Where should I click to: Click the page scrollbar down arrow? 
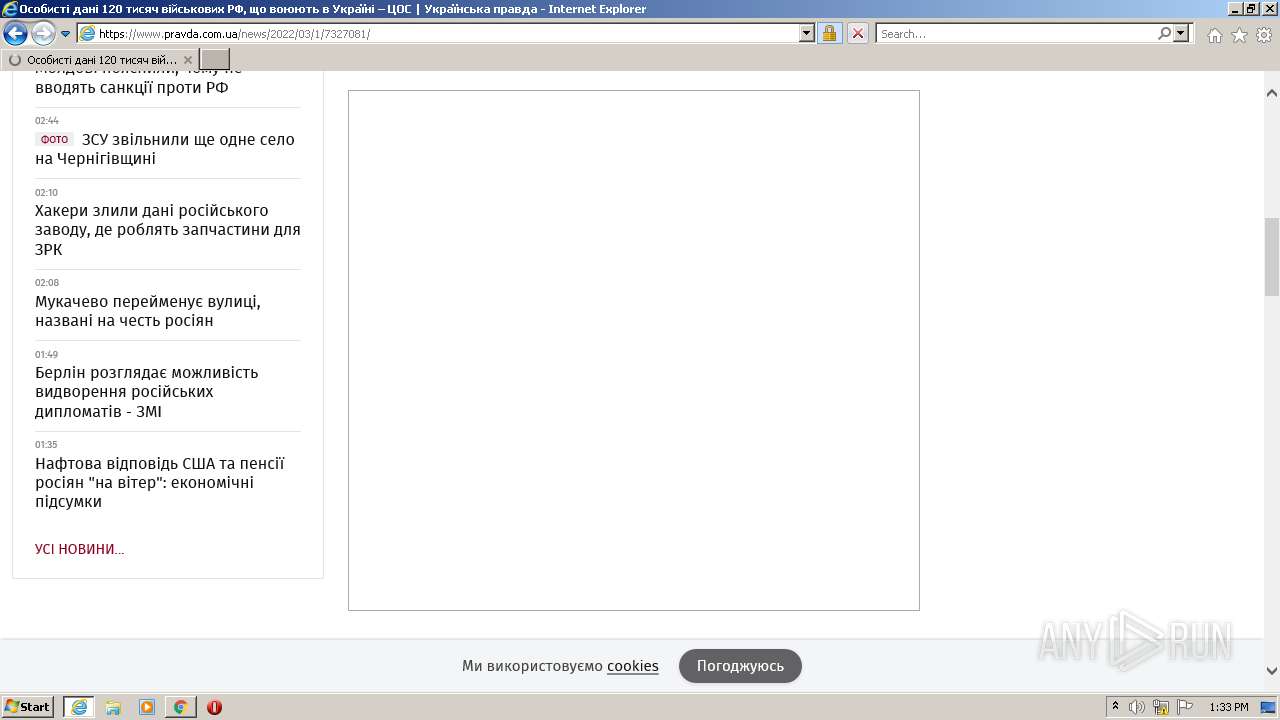1272,671
